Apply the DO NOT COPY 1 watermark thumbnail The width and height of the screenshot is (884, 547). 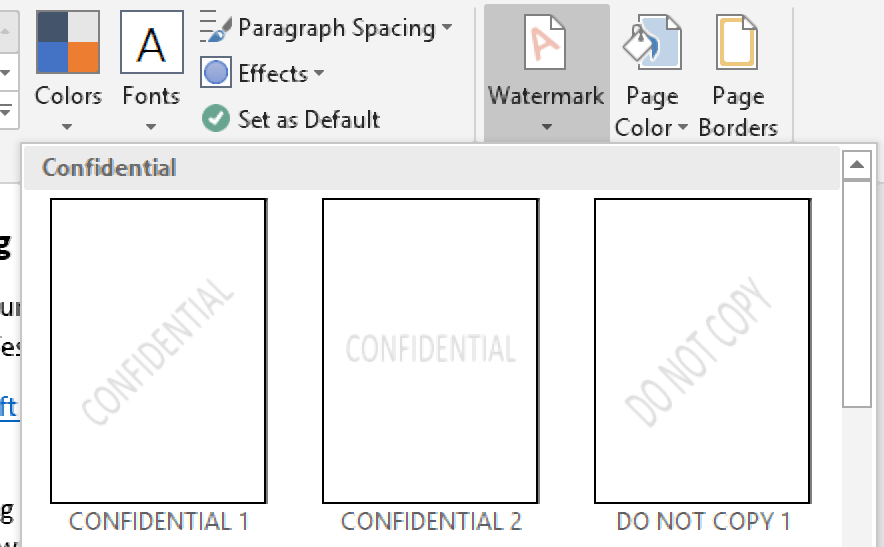coord(702,351)
